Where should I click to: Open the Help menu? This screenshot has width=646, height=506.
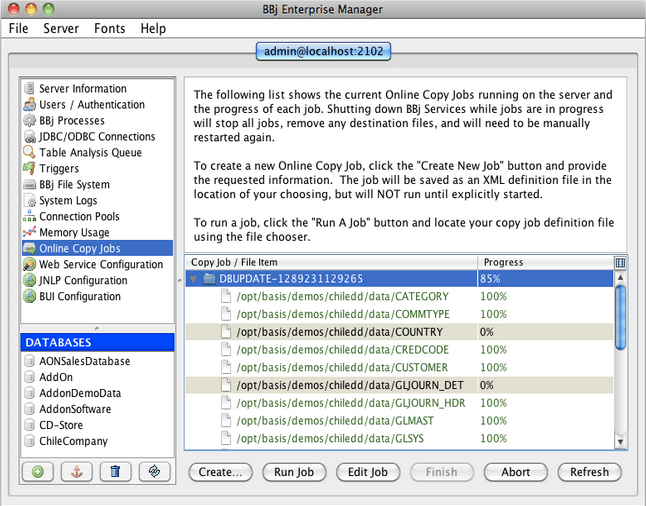[153, 28]
